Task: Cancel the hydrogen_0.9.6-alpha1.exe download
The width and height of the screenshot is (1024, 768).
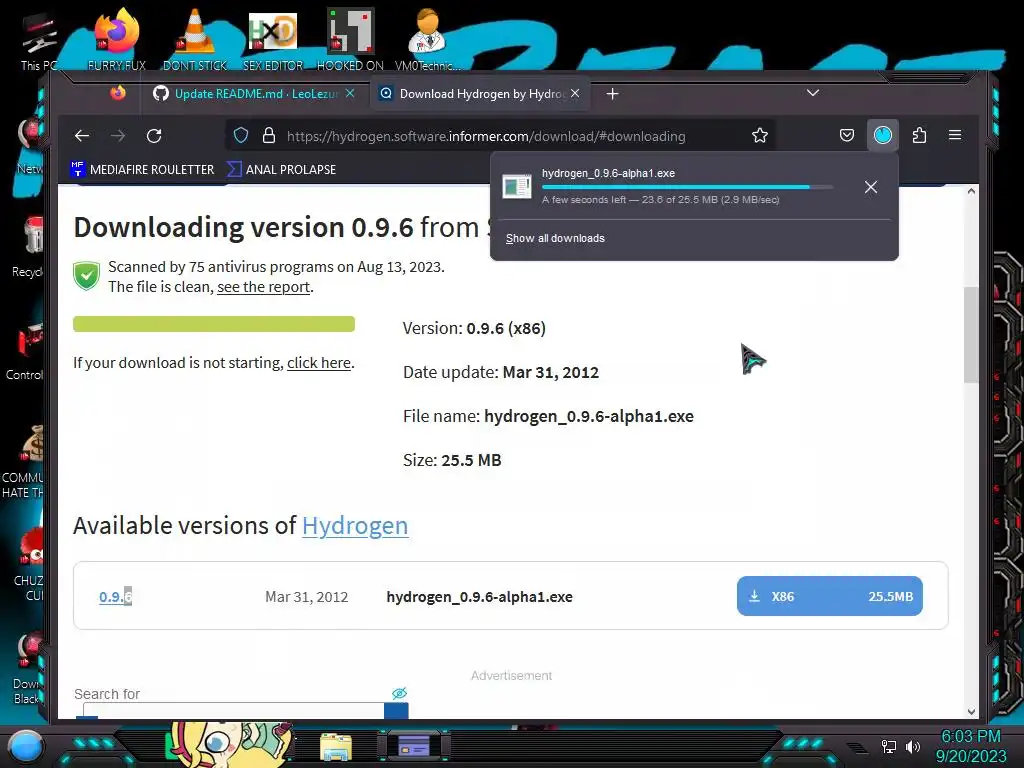Action: (871, 187)
